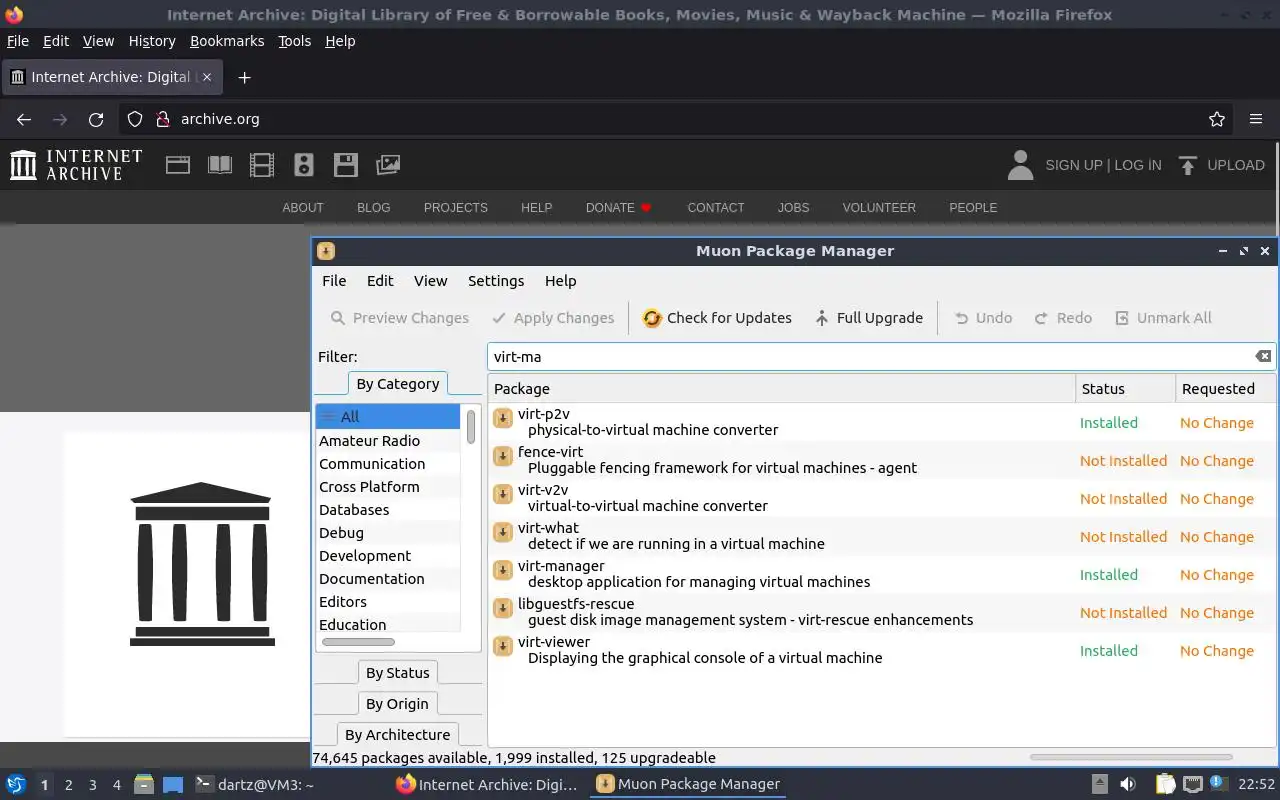Select the By Category filter tab

click(397, 384)
